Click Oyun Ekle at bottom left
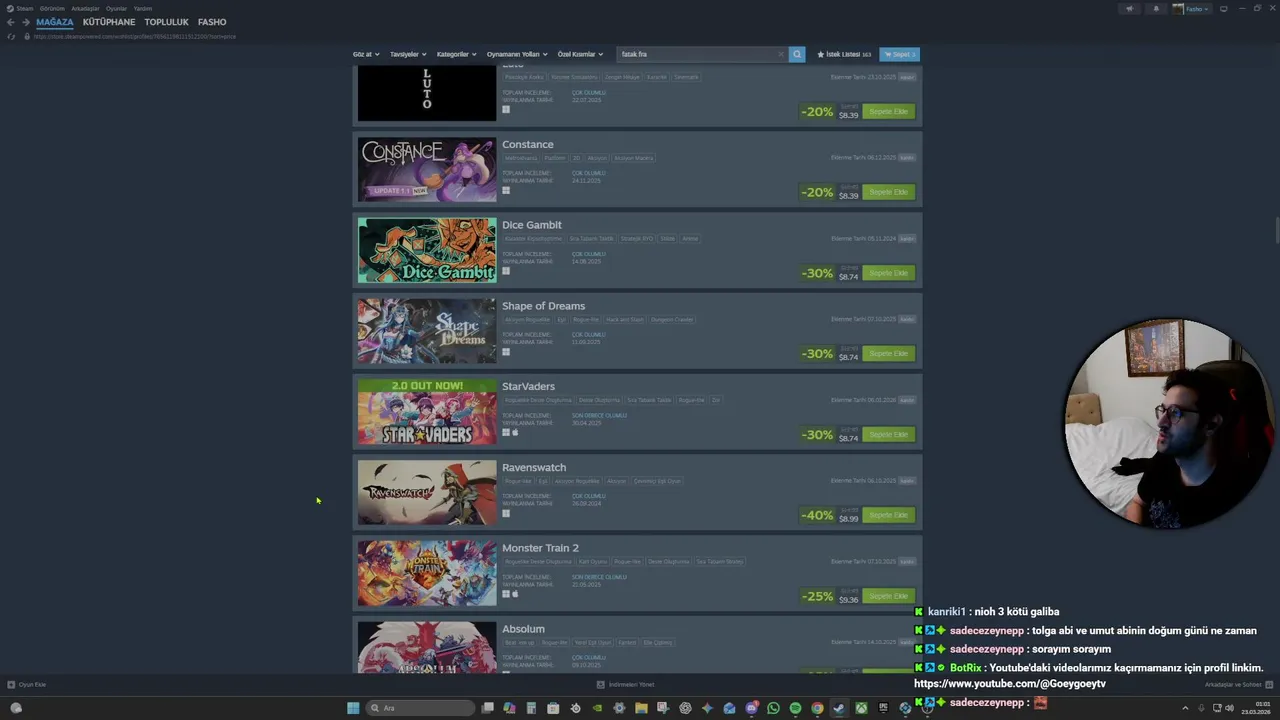 27,685
